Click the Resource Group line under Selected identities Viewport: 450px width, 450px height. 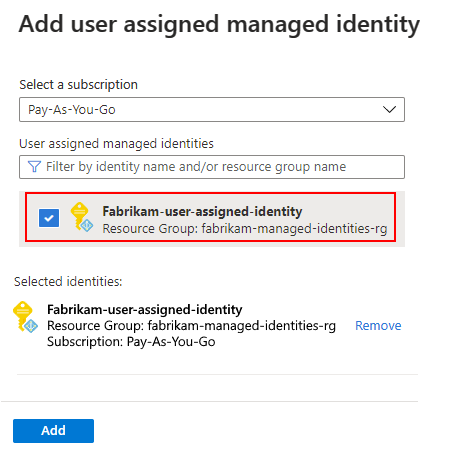tap(191, 326)
